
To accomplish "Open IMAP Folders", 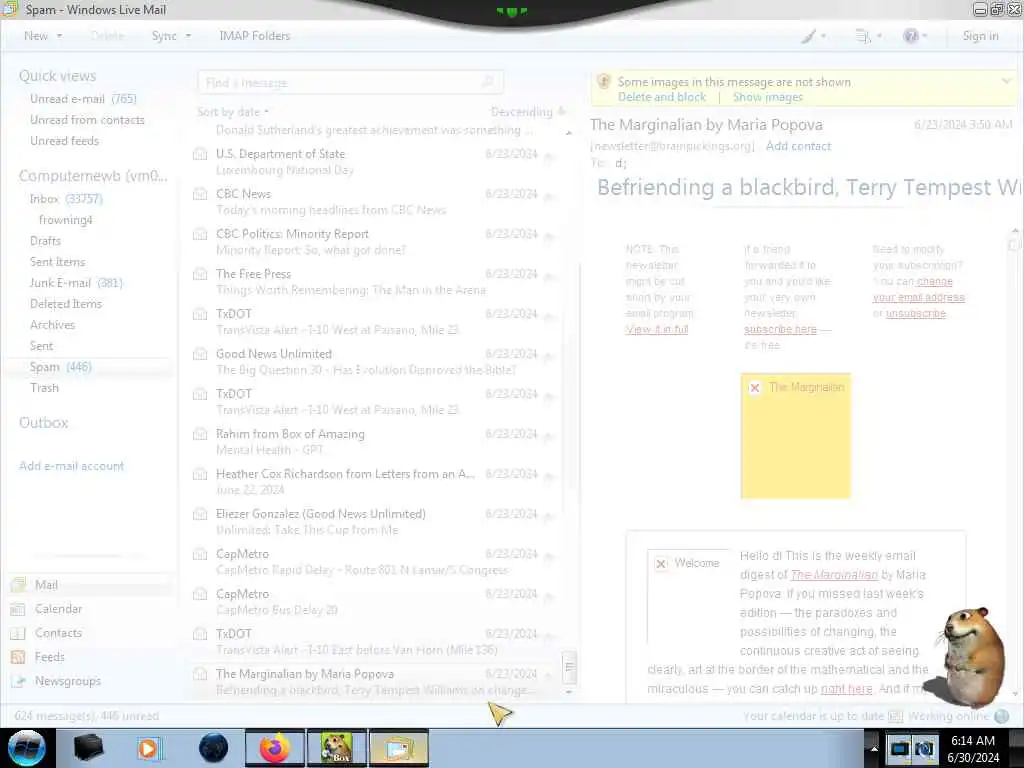I will [255, 36].
